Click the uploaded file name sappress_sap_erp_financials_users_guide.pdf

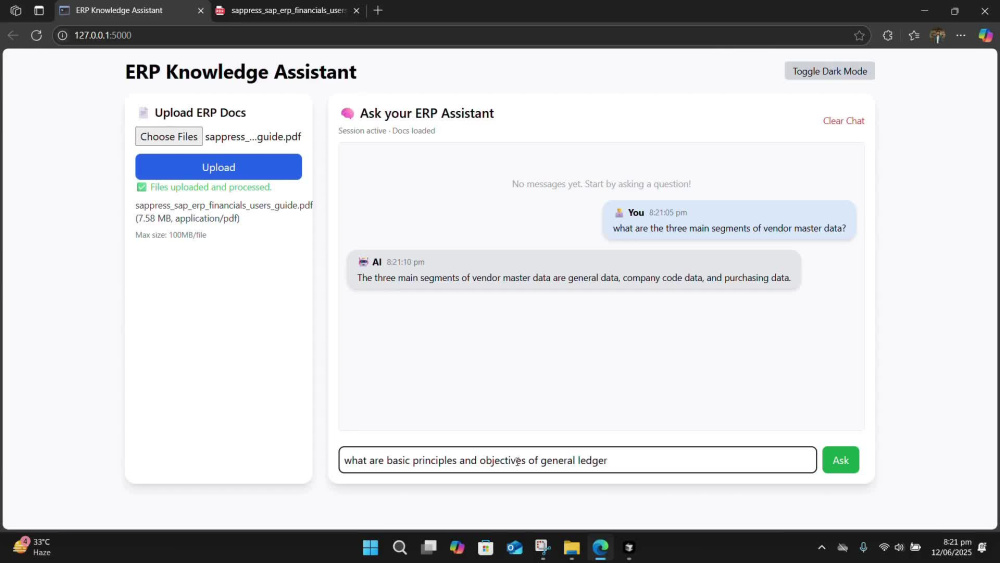tap(224, 205)
